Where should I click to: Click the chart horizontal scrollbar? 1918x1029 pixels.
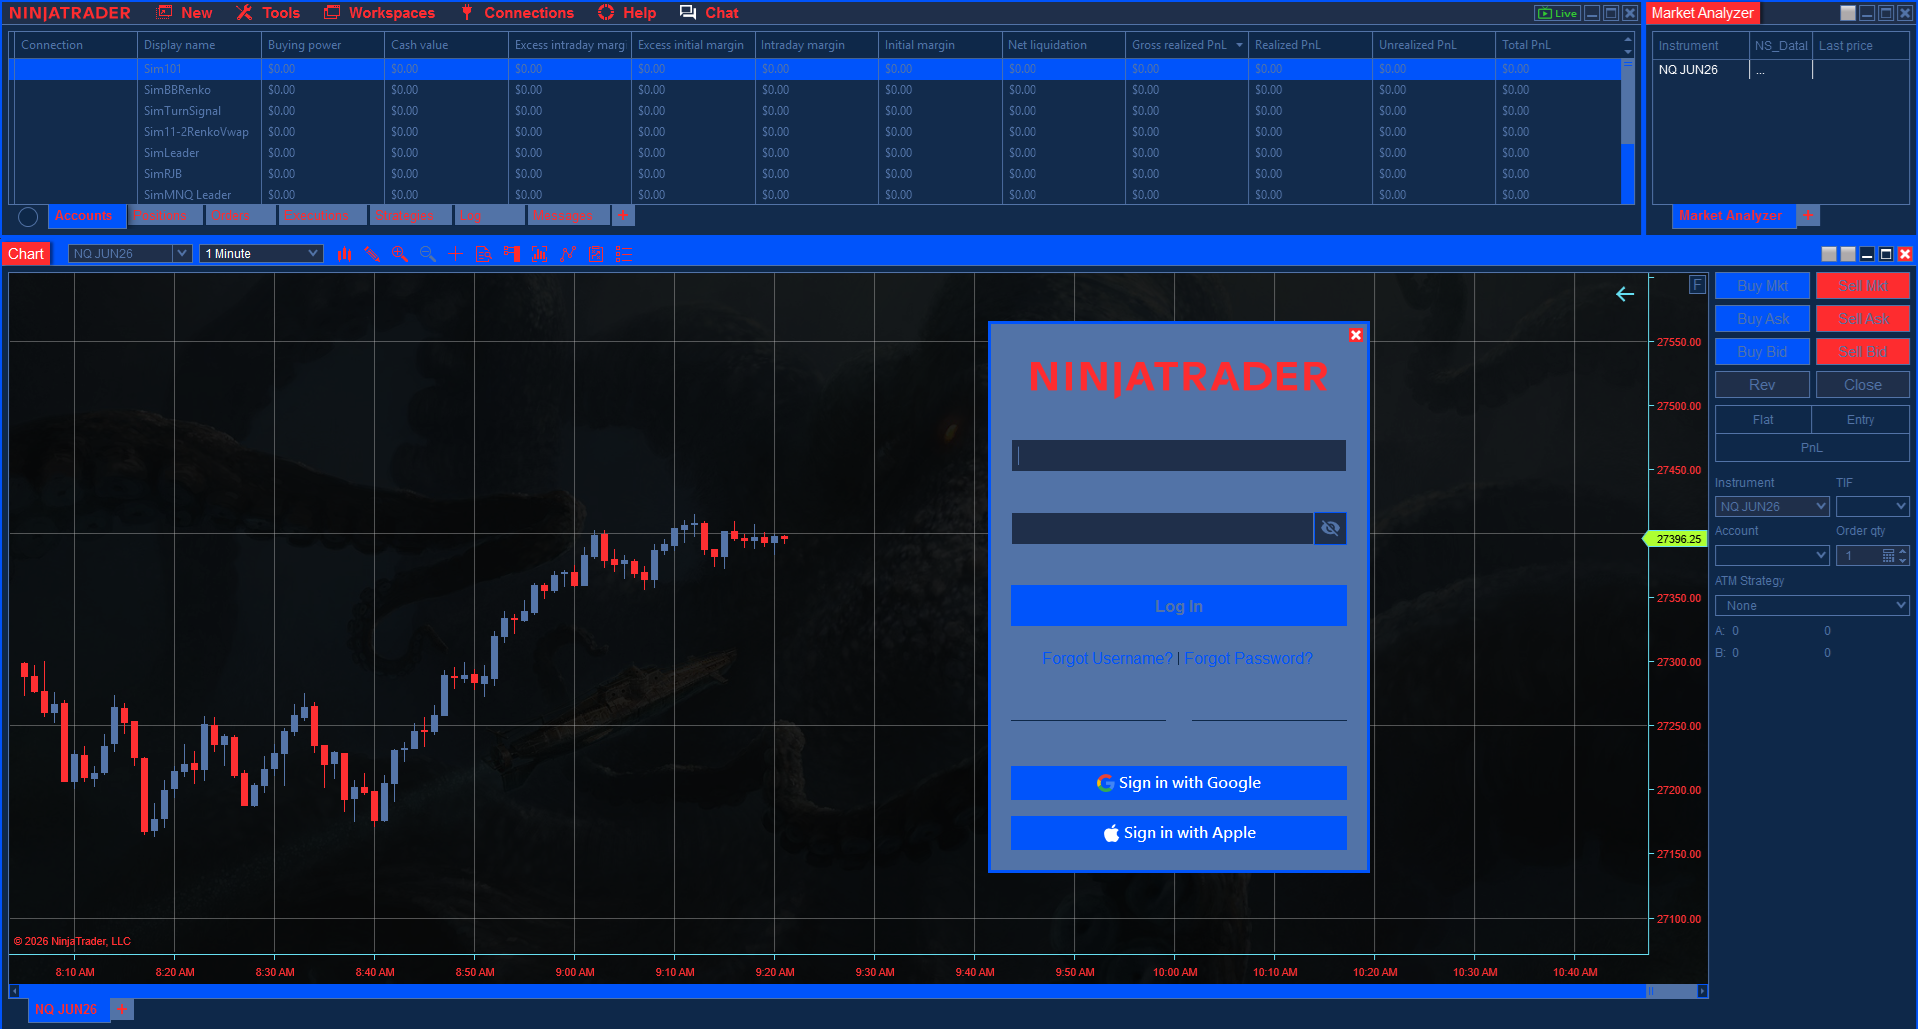tap(858, 991)
